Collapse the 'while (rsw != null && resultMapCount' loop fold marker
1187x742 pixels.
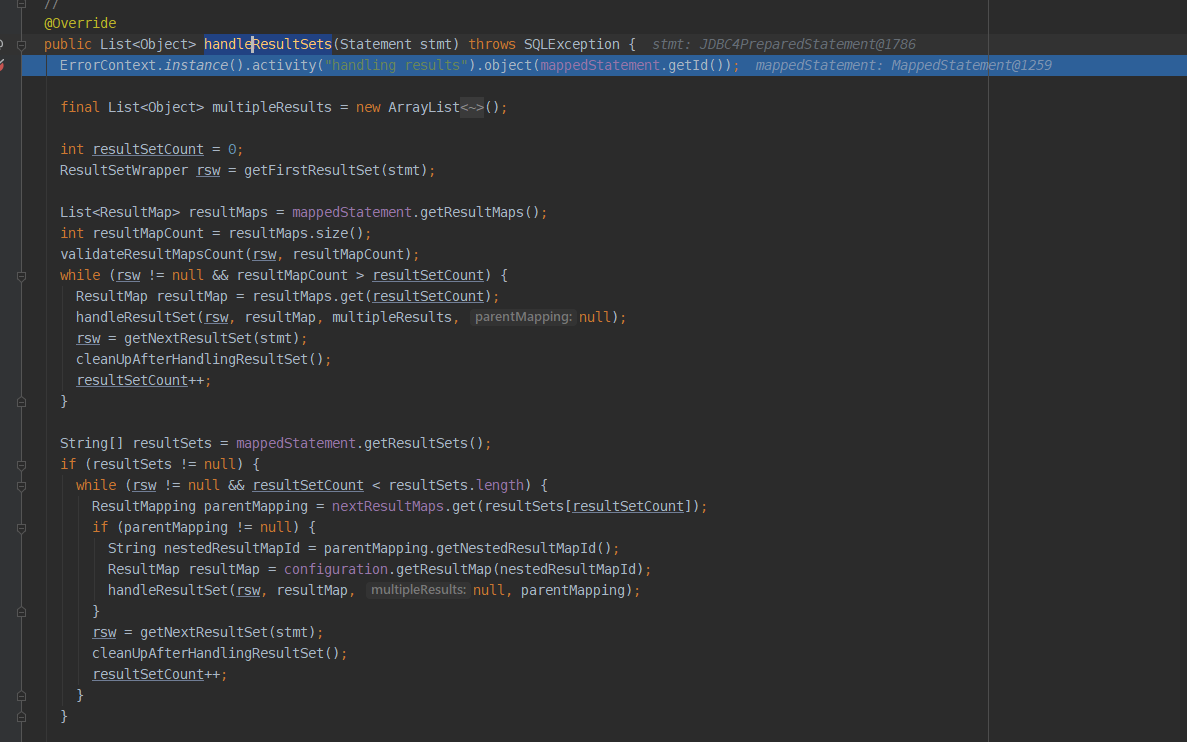21,276
